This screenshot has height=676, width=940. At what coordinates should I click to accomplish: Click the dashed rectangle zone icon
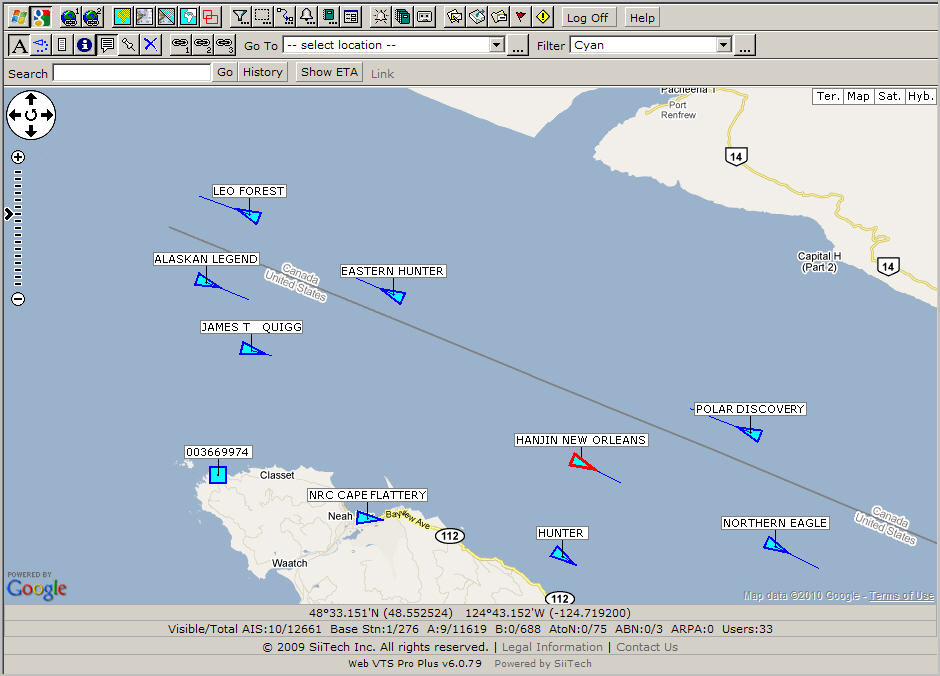(263, 17)
